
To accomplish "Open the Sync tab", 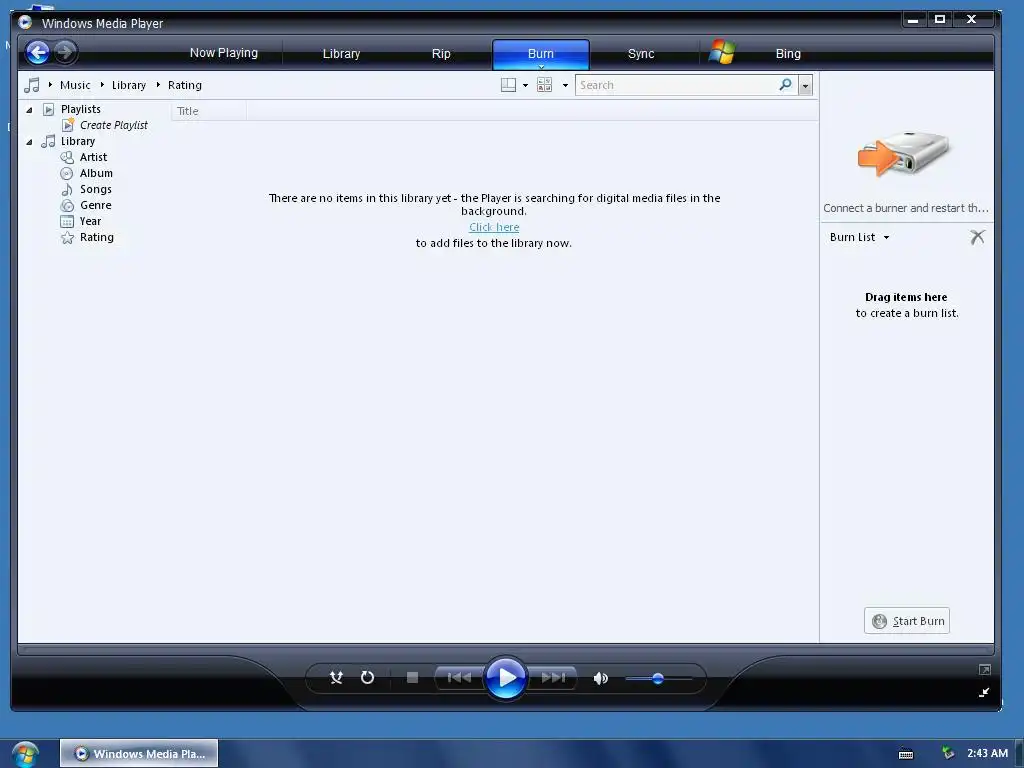I will [641, 54].
